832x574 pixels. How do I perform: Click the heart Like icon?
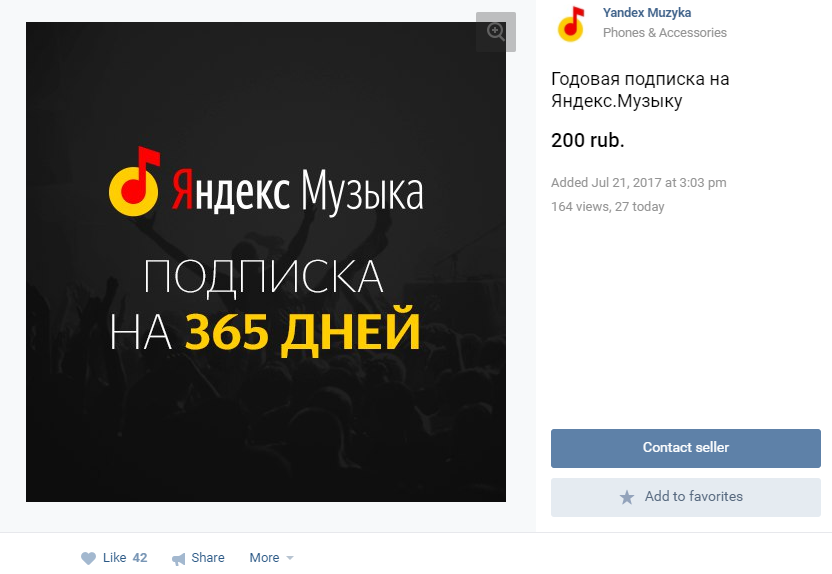89,558
